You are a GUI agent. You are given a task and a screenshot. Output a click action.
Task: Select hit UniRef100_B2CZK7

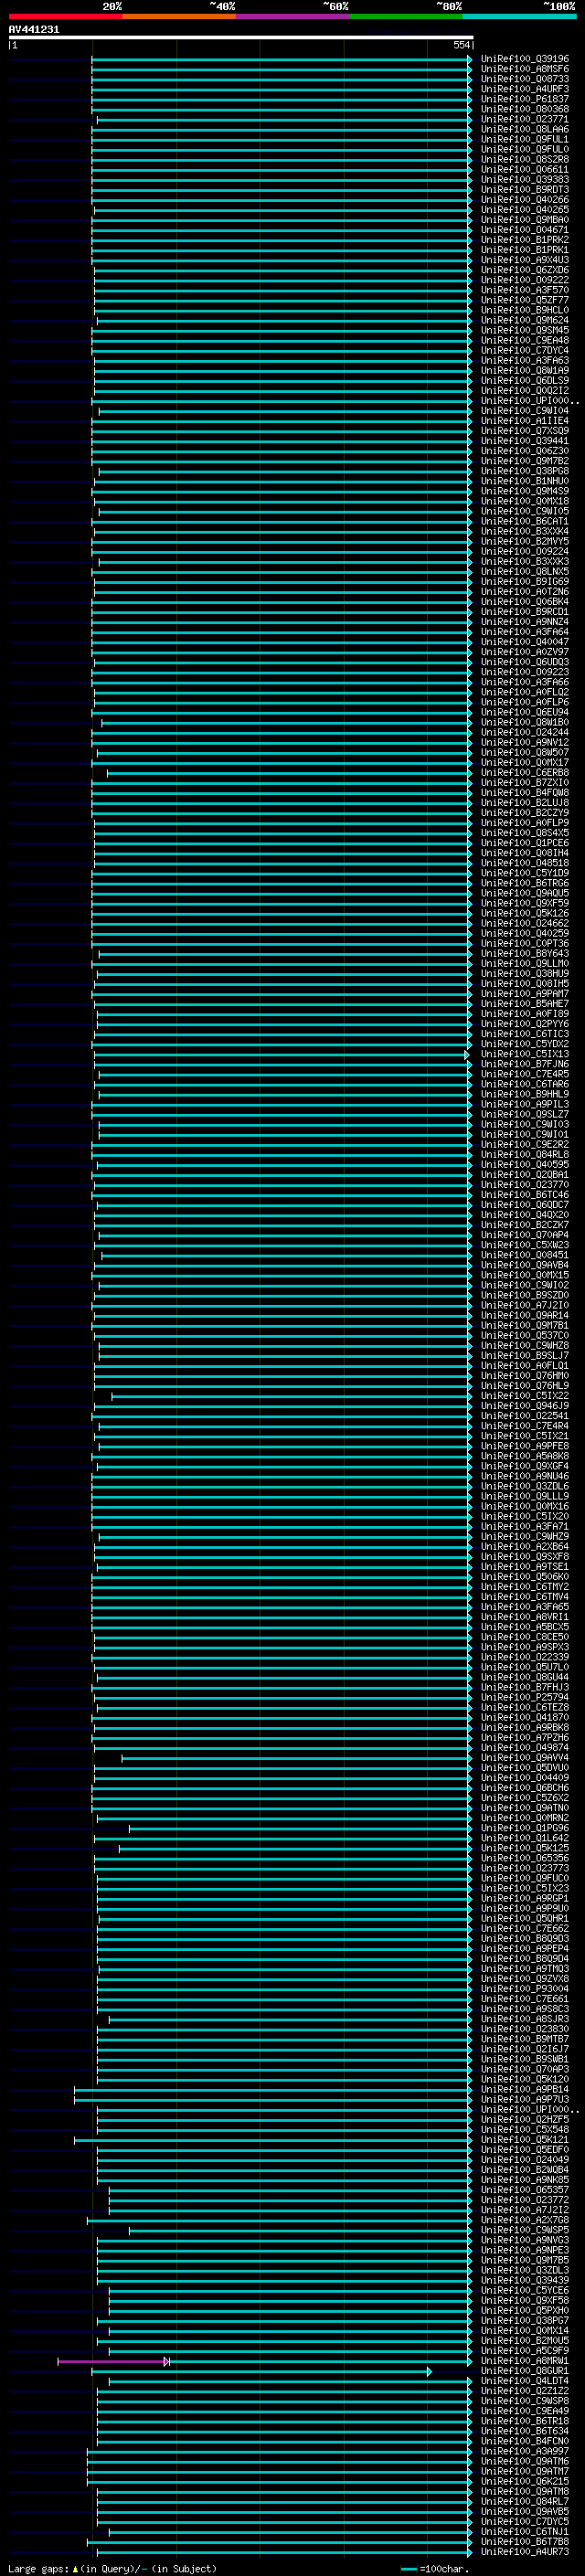coord(525,1225)
